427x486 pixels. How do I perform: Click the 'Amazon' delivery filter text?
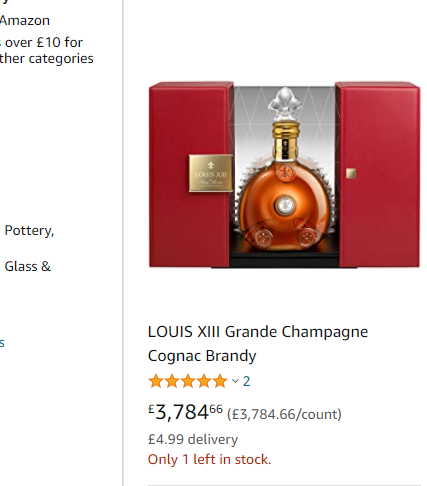pos(25,21)
